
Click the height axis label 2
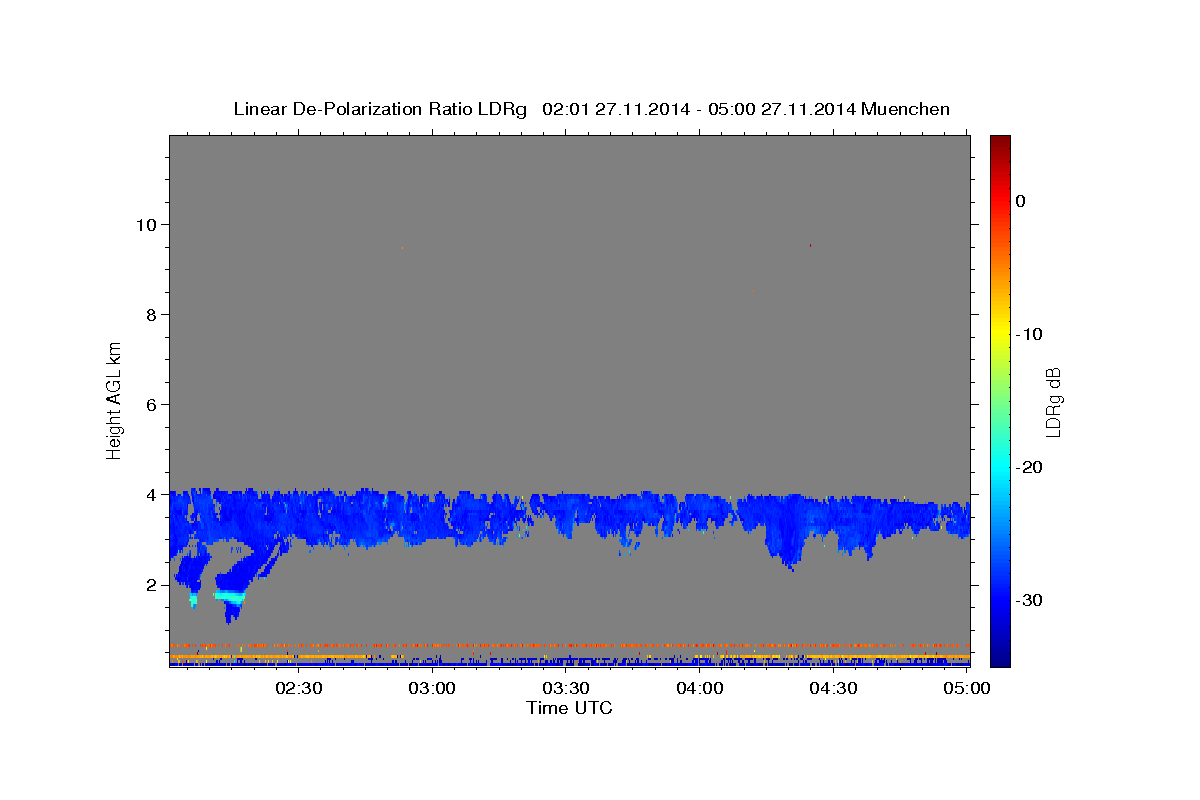click(x=152, y=584)
